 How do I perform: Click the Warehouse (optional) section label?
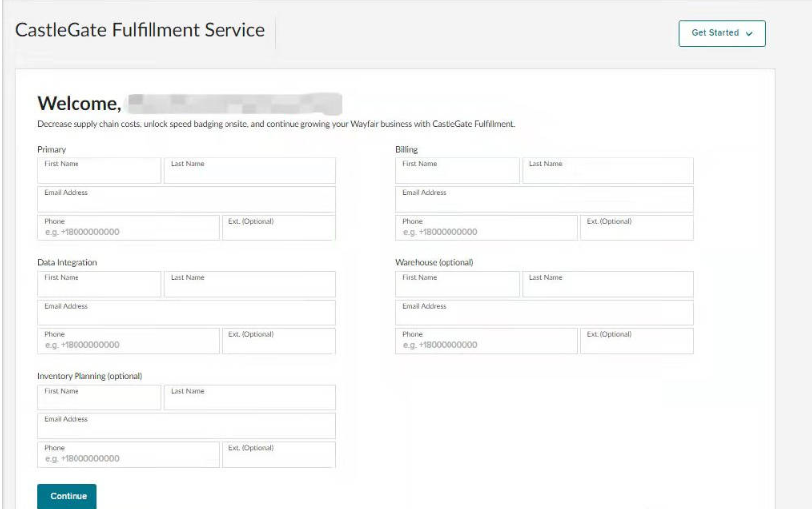[x=434, y=263]
